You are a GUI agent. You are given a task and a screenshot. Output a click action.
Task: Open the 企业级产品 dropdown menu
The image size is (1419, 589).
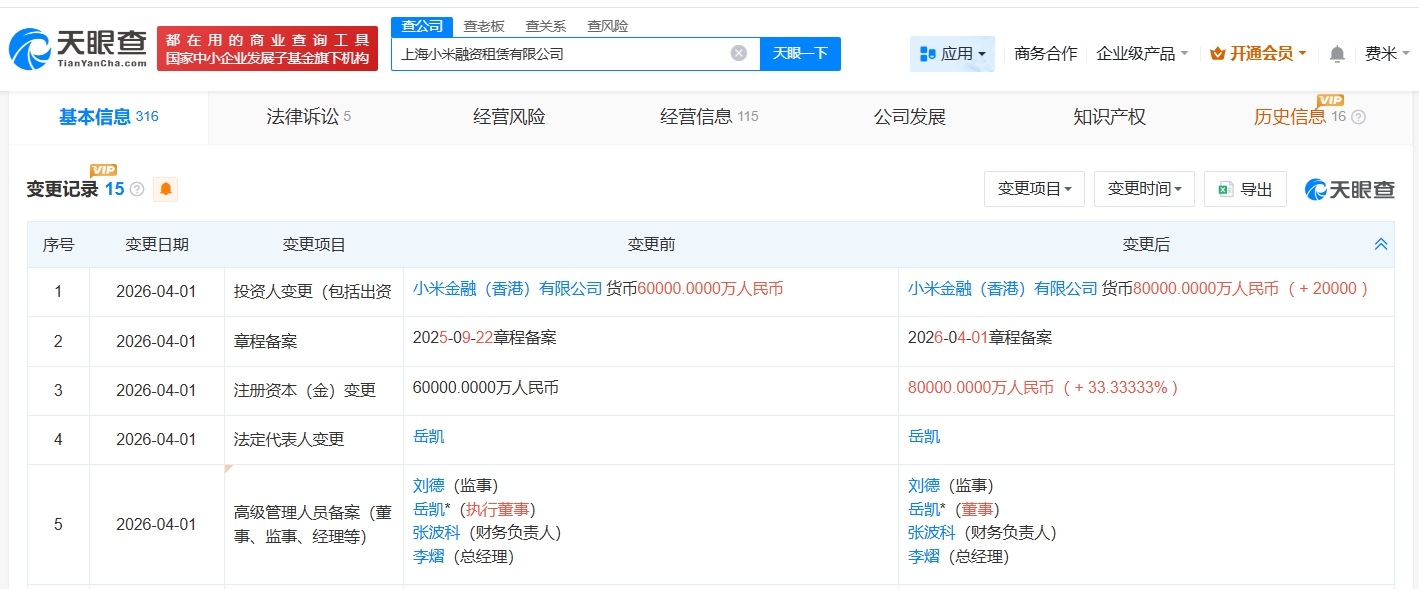(1142, 54)
